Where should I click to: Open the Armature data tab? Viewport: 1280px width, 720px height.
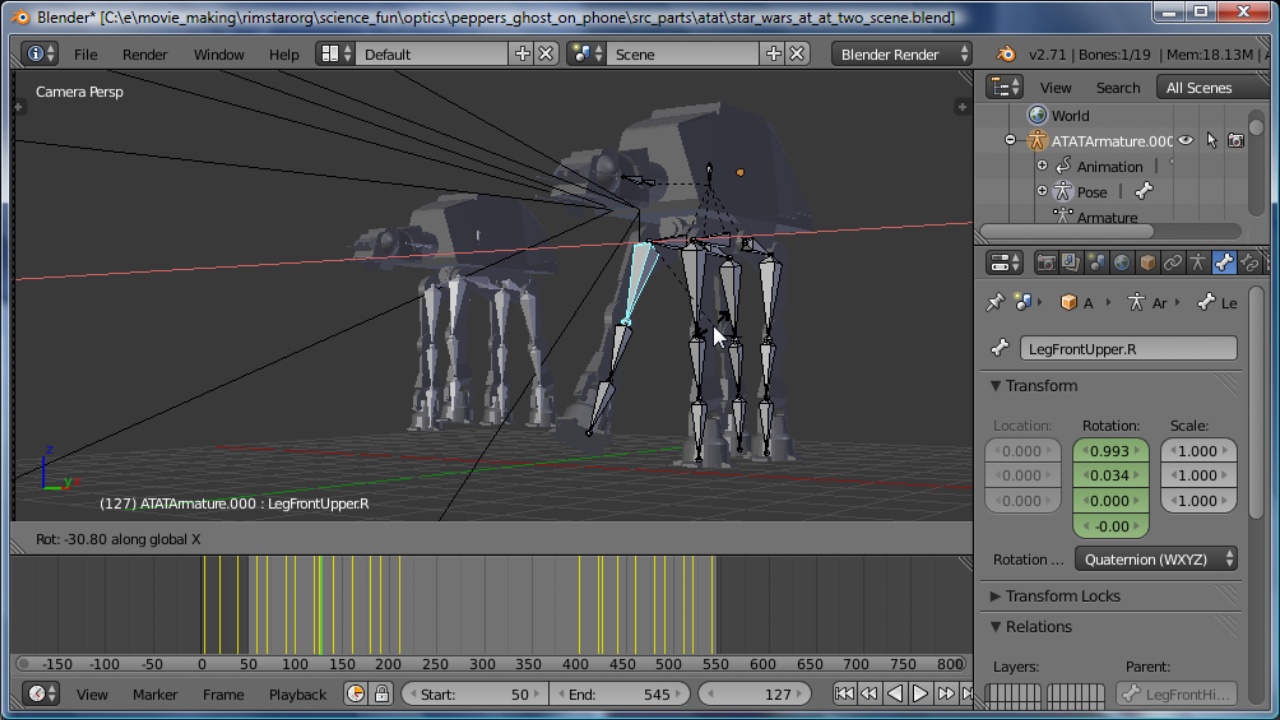(1197, 262)
